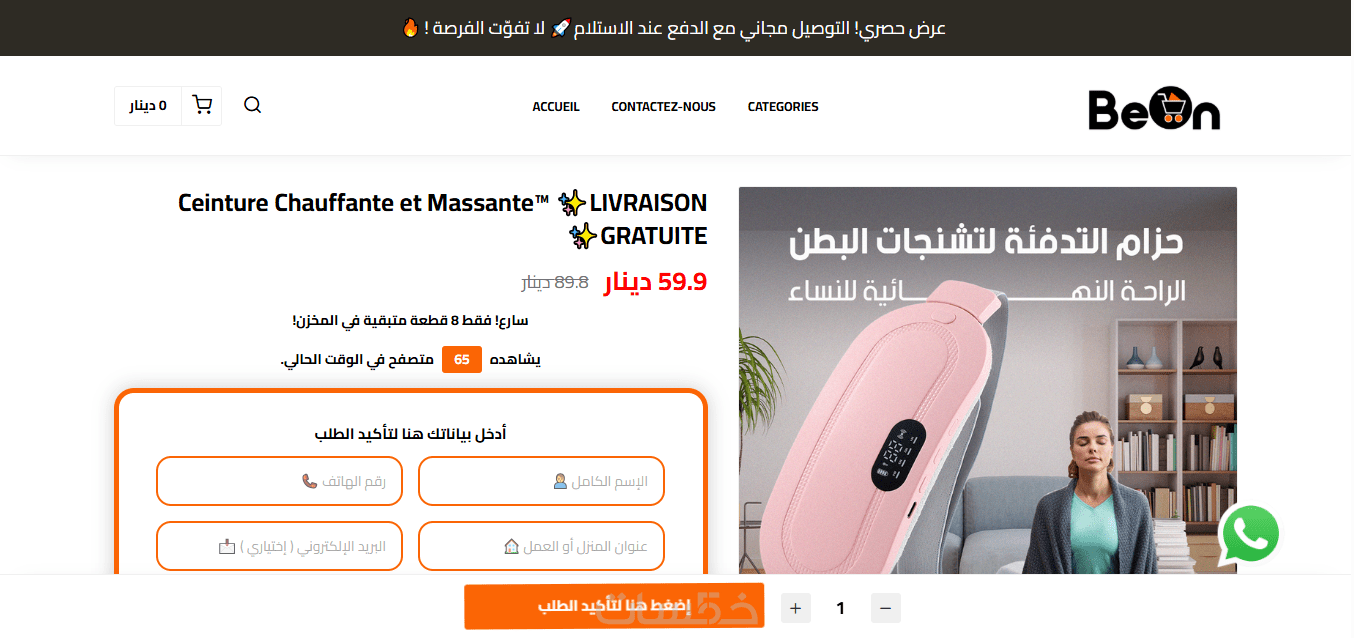Open WhatsApp chat floating icon
Screen dimensions: 1354x638
(x=1250, y=534)
